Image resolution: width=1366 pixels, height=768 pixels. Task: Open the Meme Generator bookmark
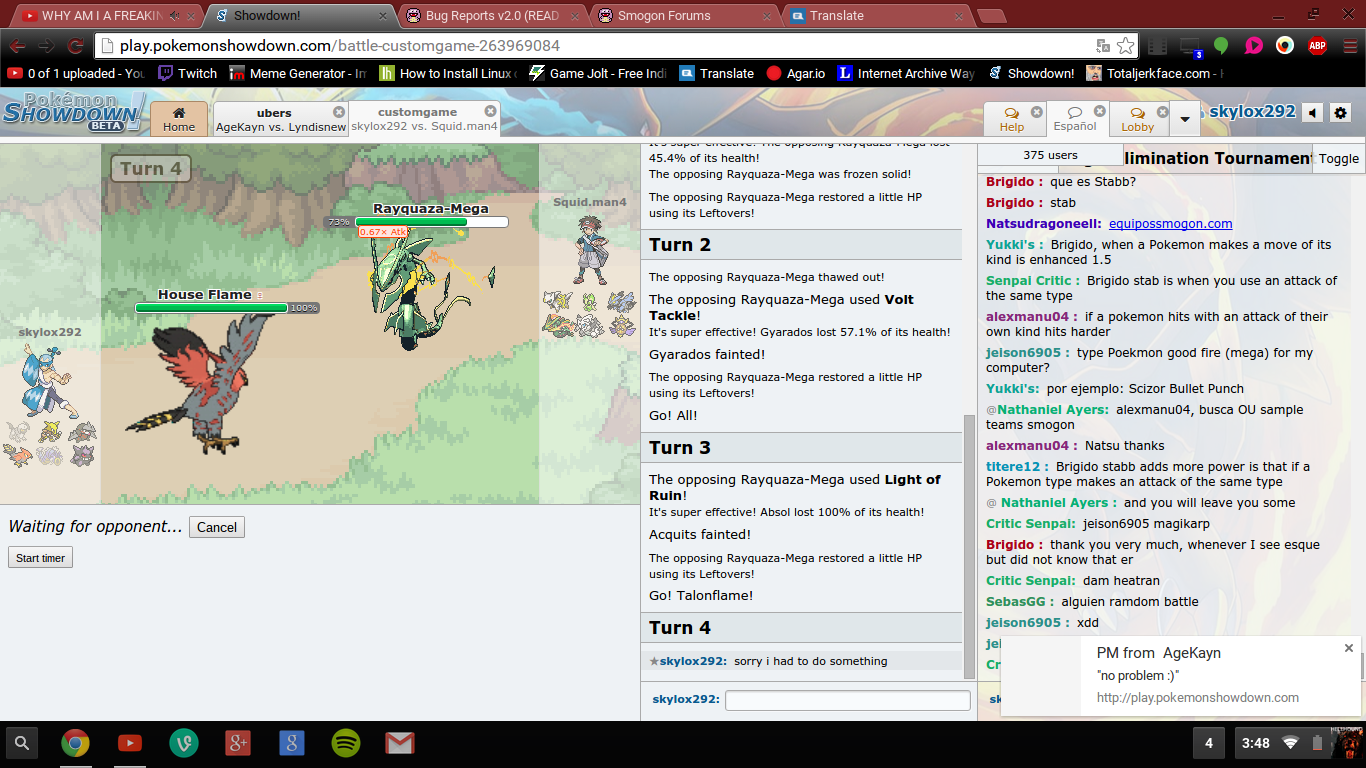[x=297, y=73]
